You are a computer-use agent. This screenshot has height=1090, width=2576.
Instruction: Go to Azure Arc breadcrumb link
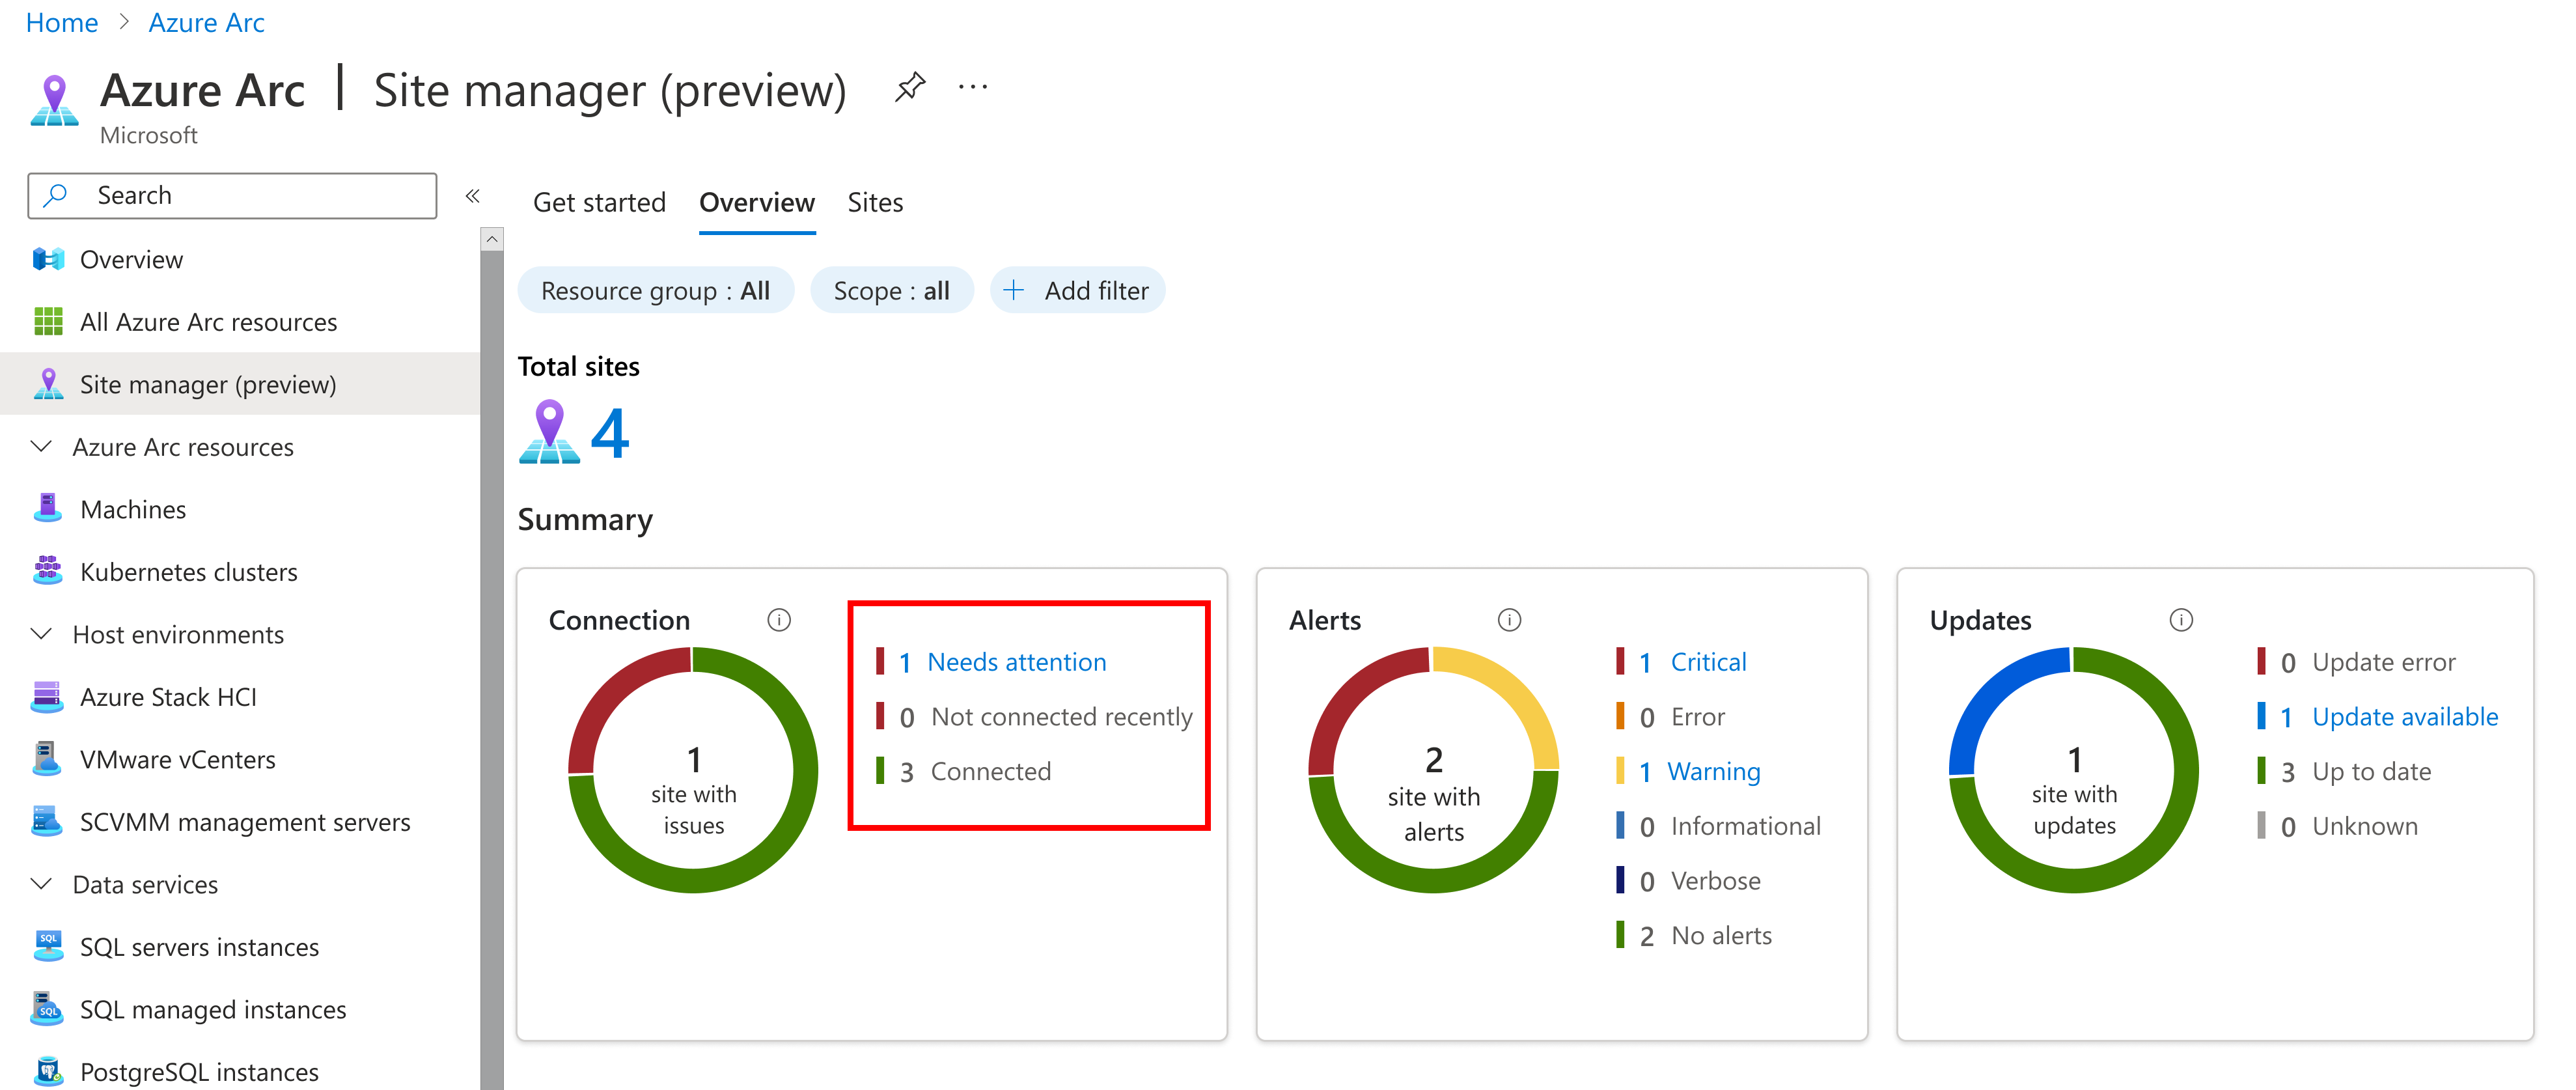pyautogui.click(x=206, y=22)
